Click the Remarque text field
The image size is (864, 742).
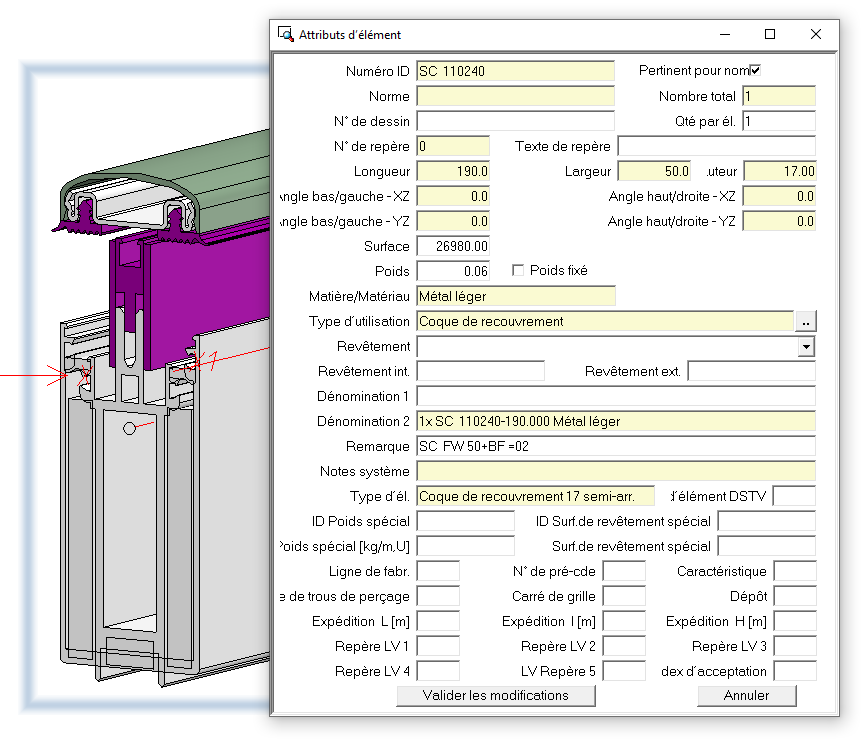point(615,447)
